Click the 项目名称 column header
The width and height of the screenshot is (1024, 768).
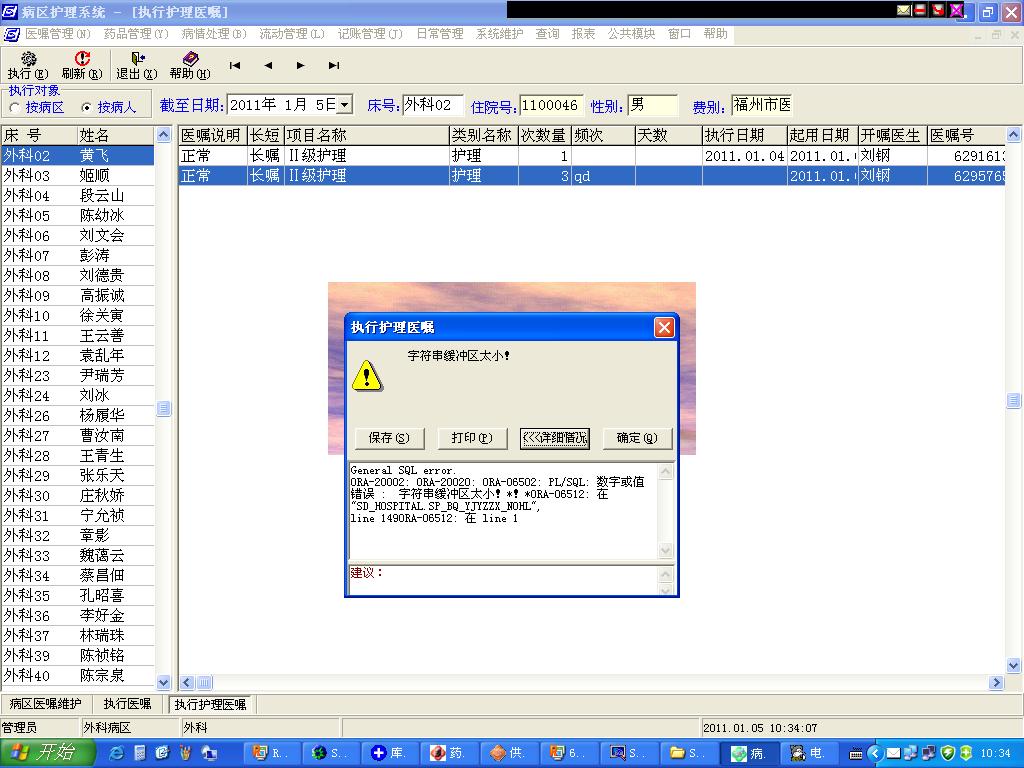[366, 135]
